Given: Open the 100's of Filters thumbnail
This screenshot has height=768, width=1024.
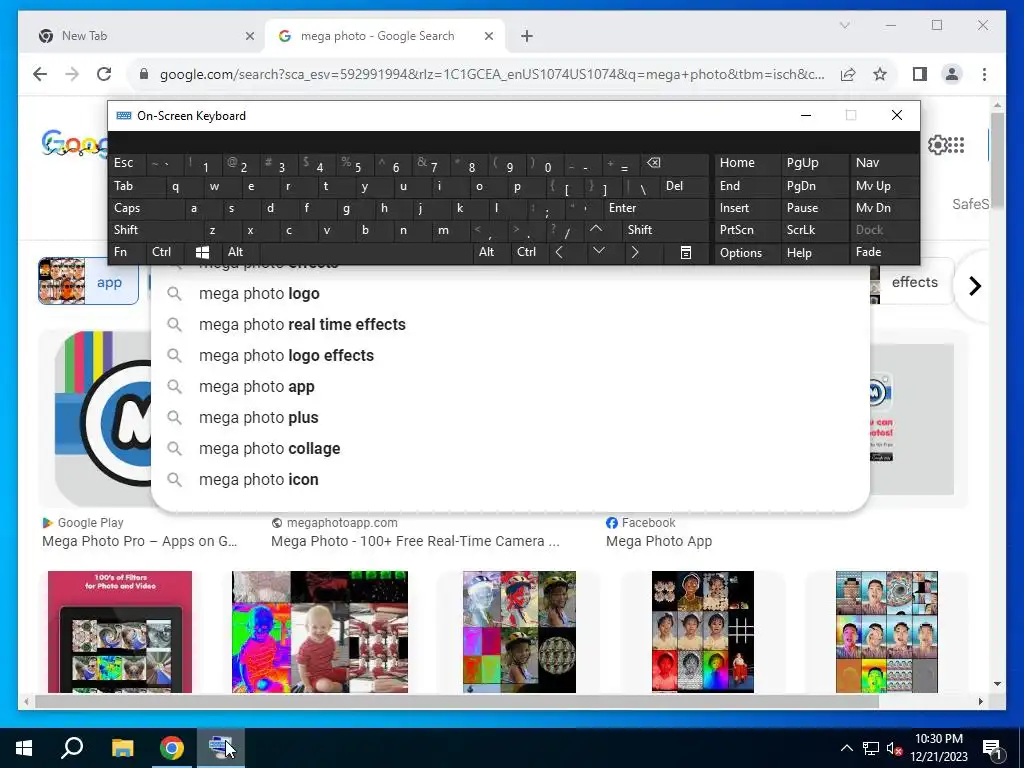Looking at the screenshot, I should click(x=120, y=632).
